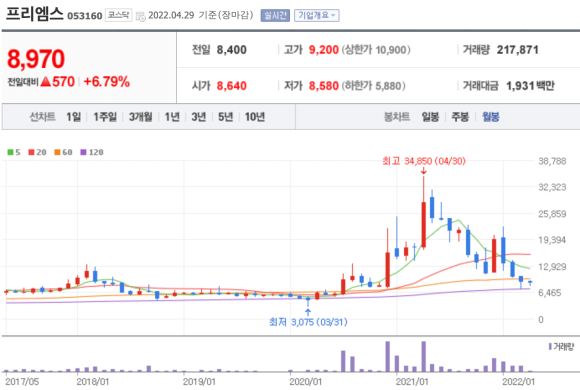Click the 프리엠스 stock name heading

(34, 14)
